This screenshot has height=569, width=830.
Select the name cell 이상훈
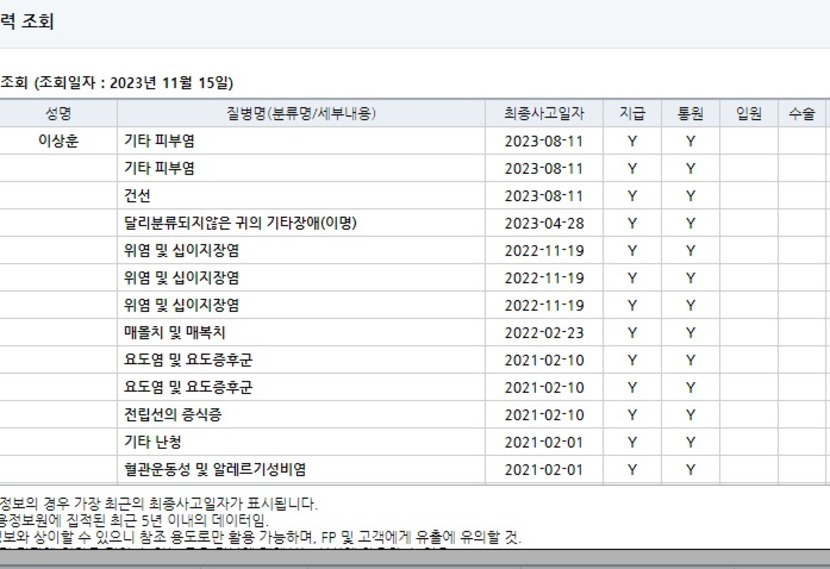58,142
